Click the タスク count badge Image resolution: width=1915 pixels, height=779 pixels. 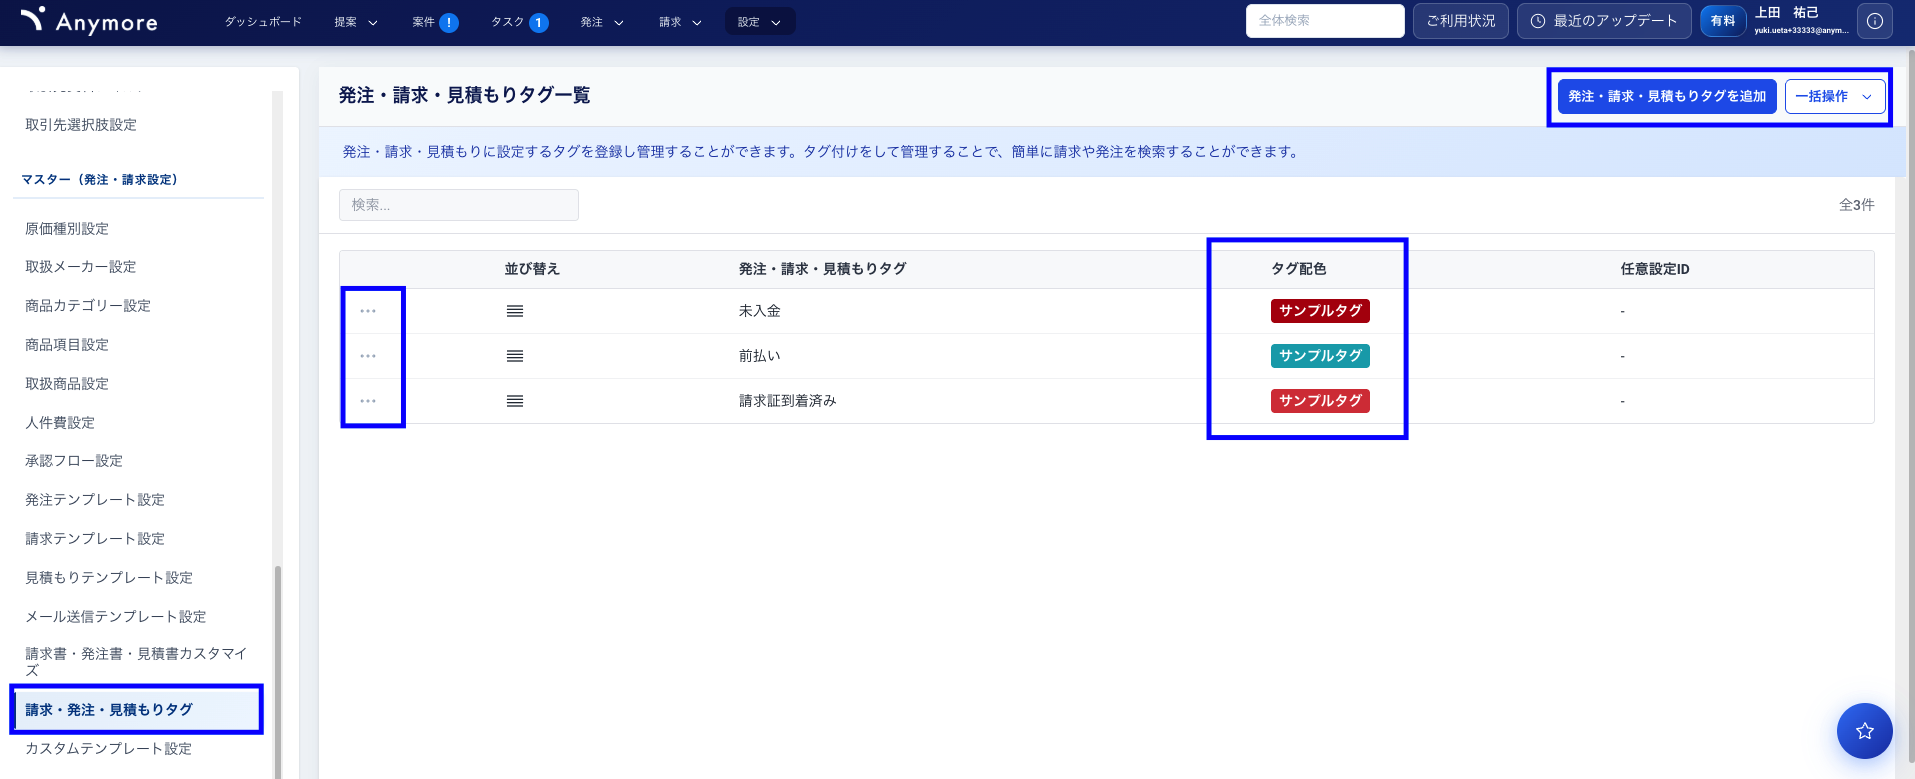pyautogui.click(x=539, y=22)
